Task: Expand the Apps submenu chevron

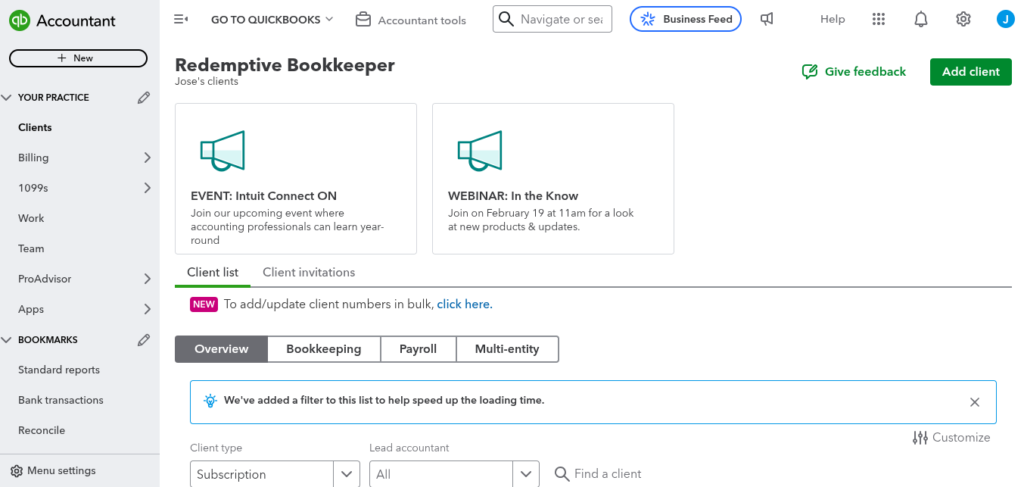Action: 147,309
